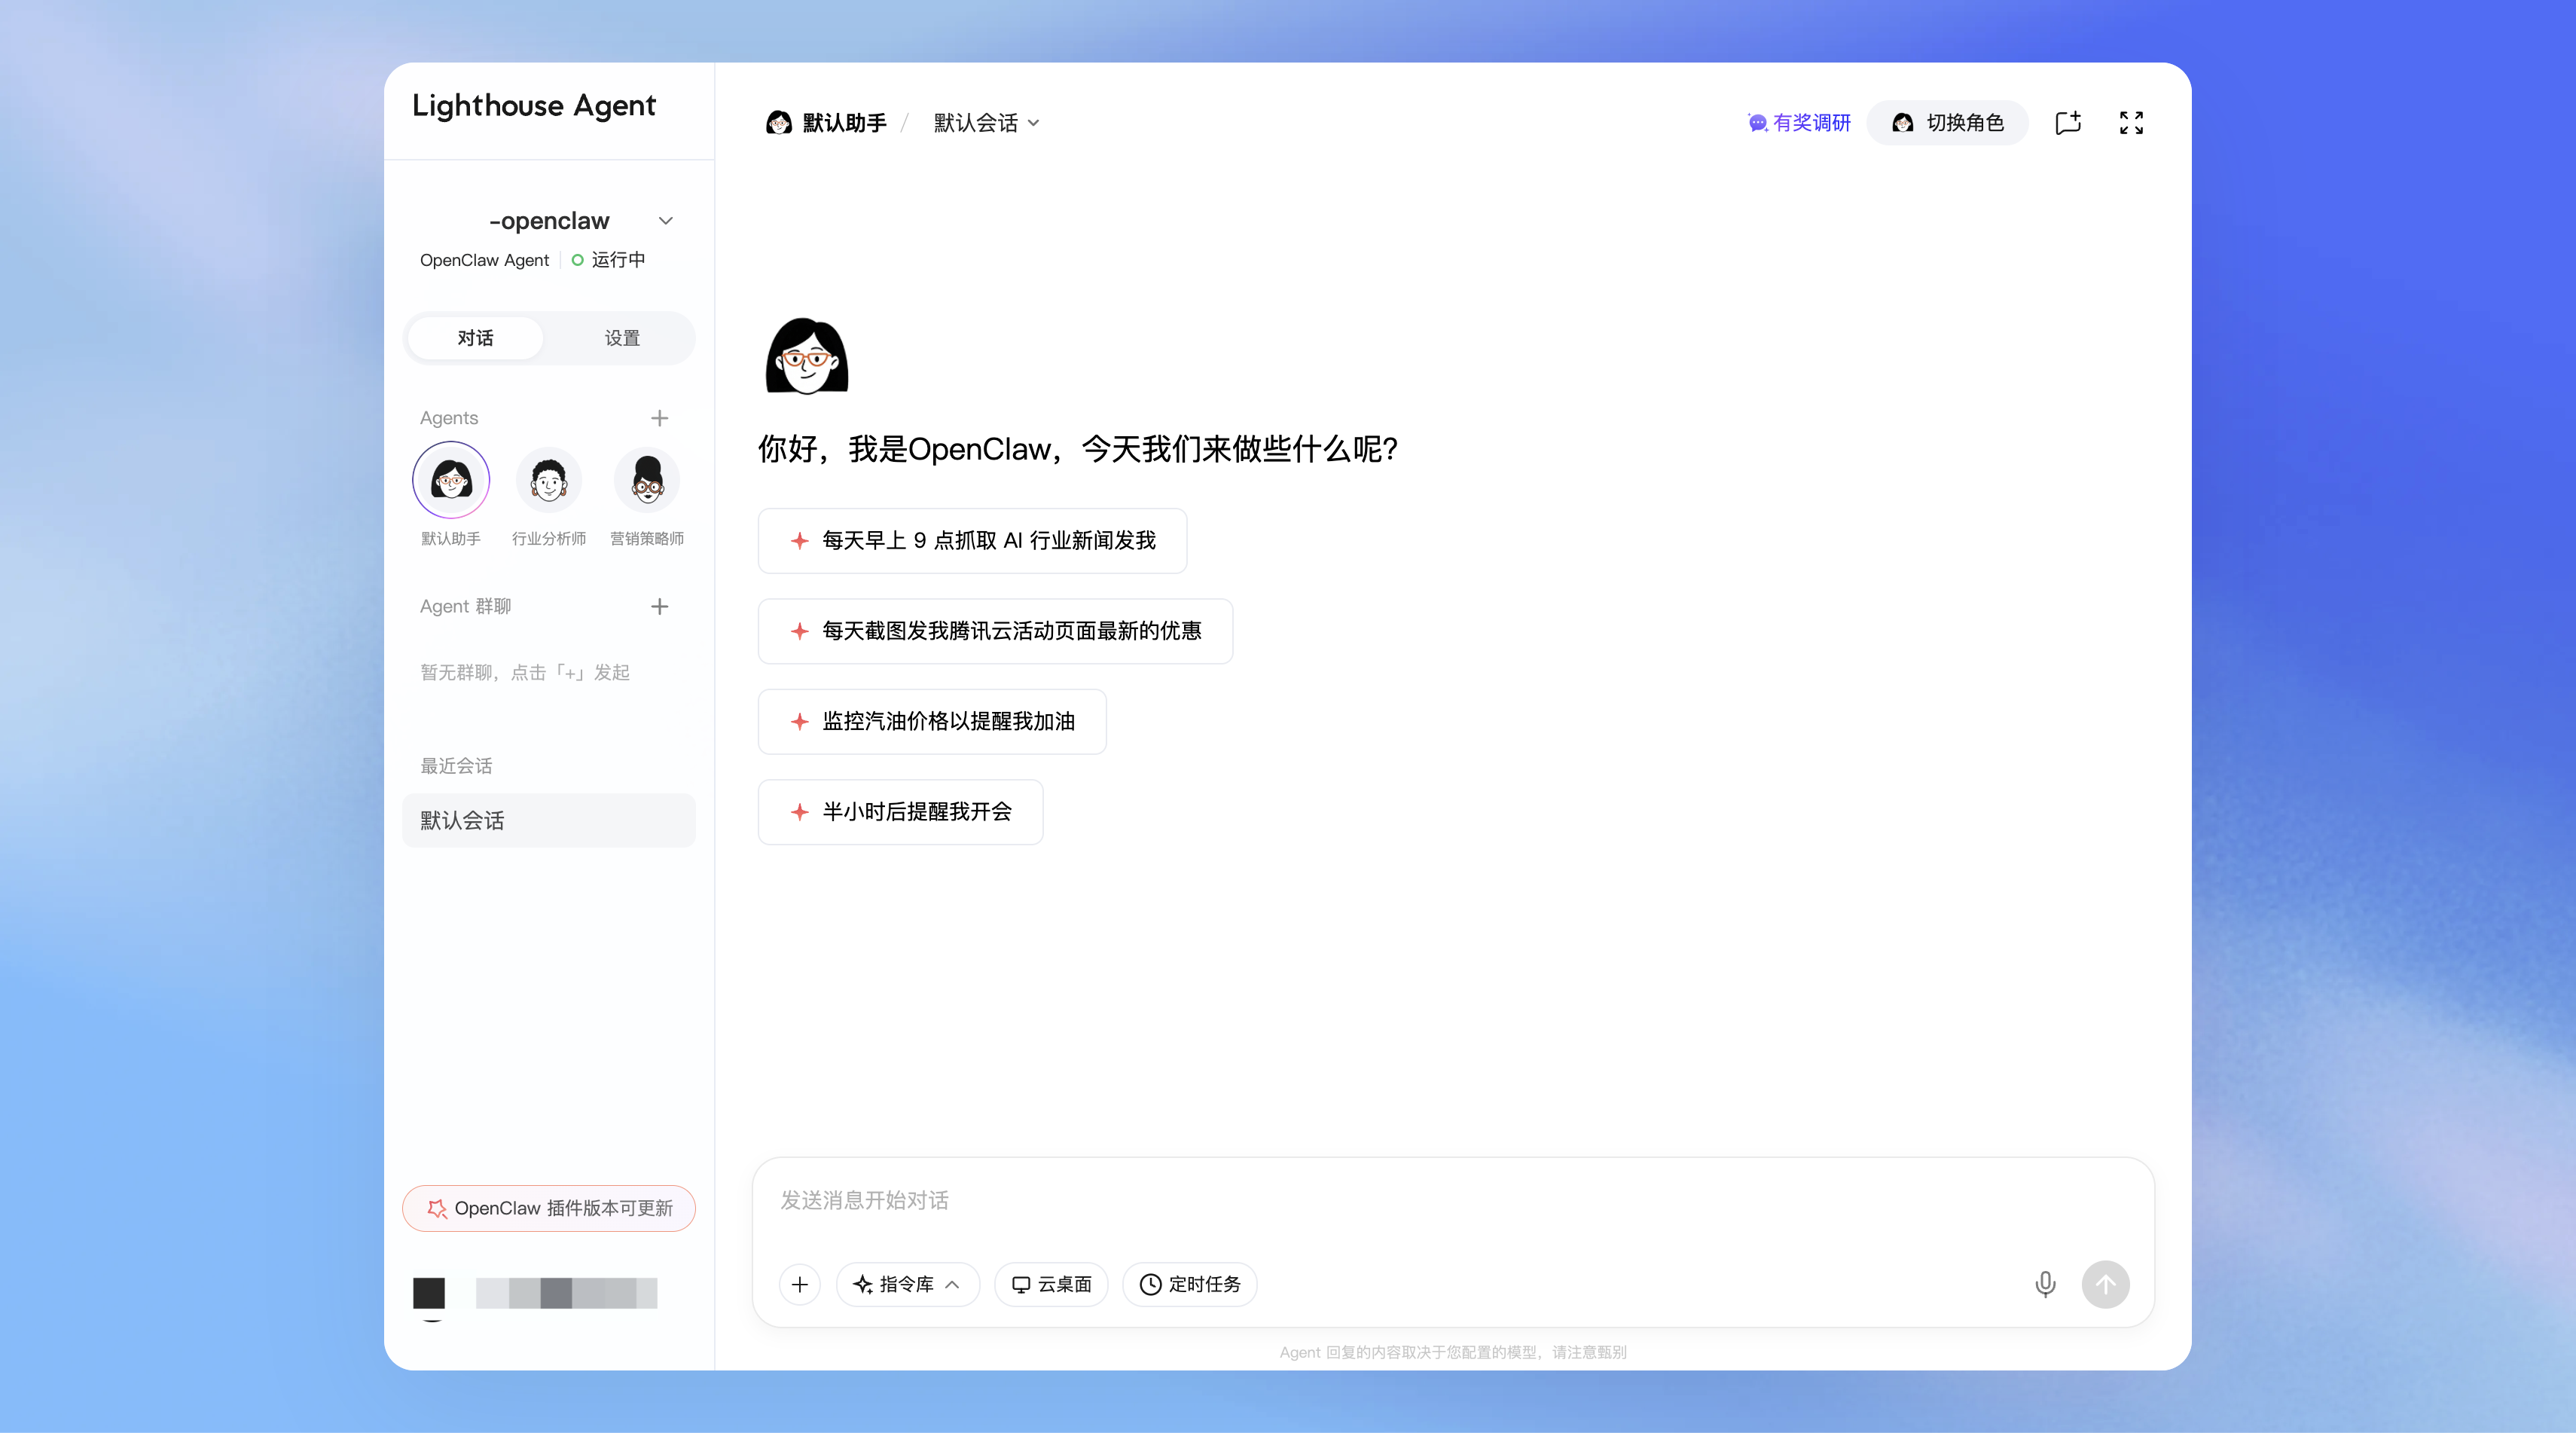Expand the -openclaw instance dropdown chevron

point(666,221)
